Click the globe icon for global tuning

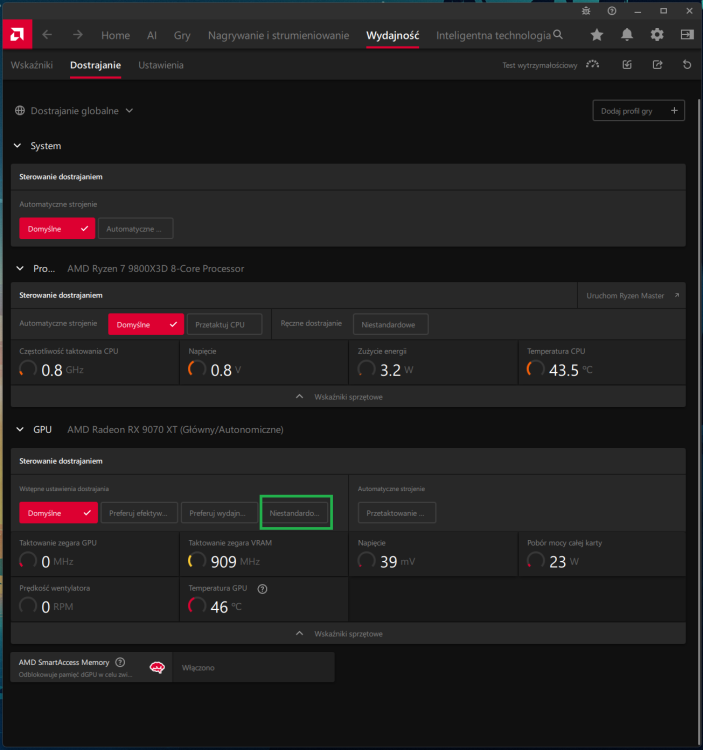[x=20, y=110]
